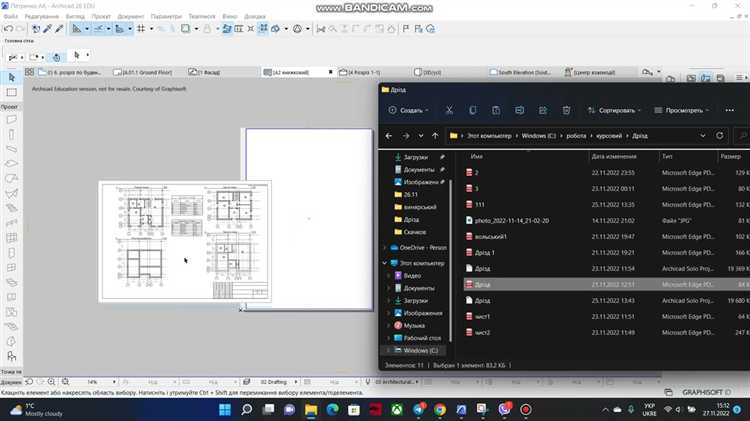
Task: Select the Inject Parameters syringe tool
Action: coord(59,29)
